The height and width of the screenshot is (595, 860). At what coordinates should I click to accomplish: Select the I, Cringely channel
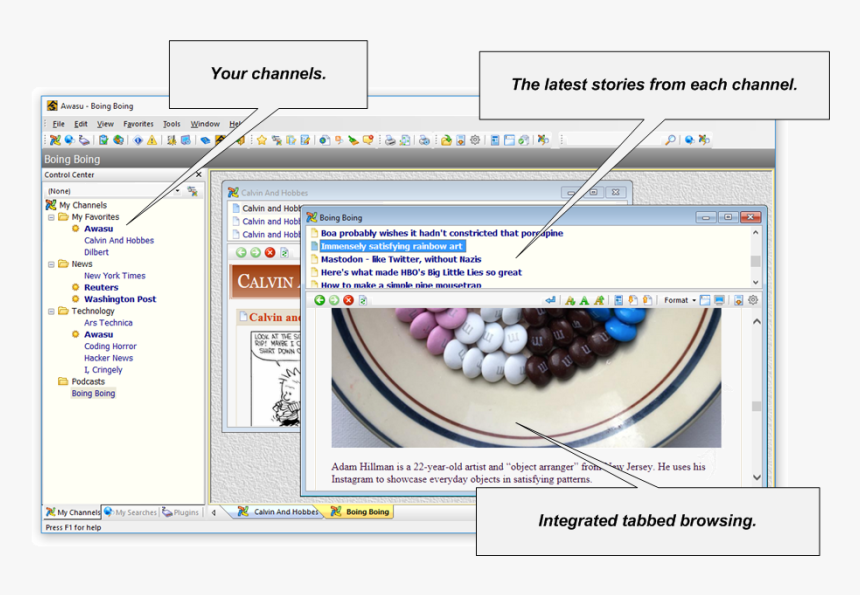point(103,370)
